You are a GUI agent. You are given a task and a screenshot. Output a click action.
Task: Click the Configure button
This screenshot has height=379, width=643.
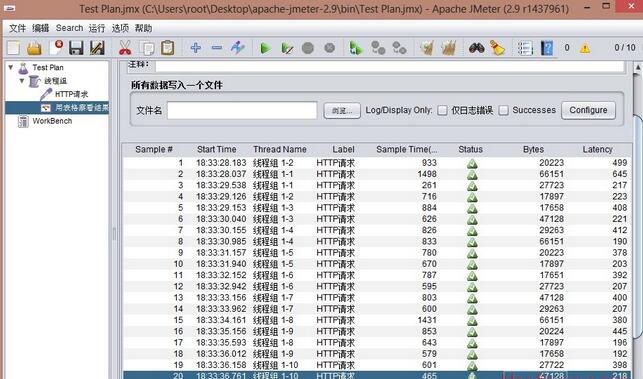pos(588,110)
